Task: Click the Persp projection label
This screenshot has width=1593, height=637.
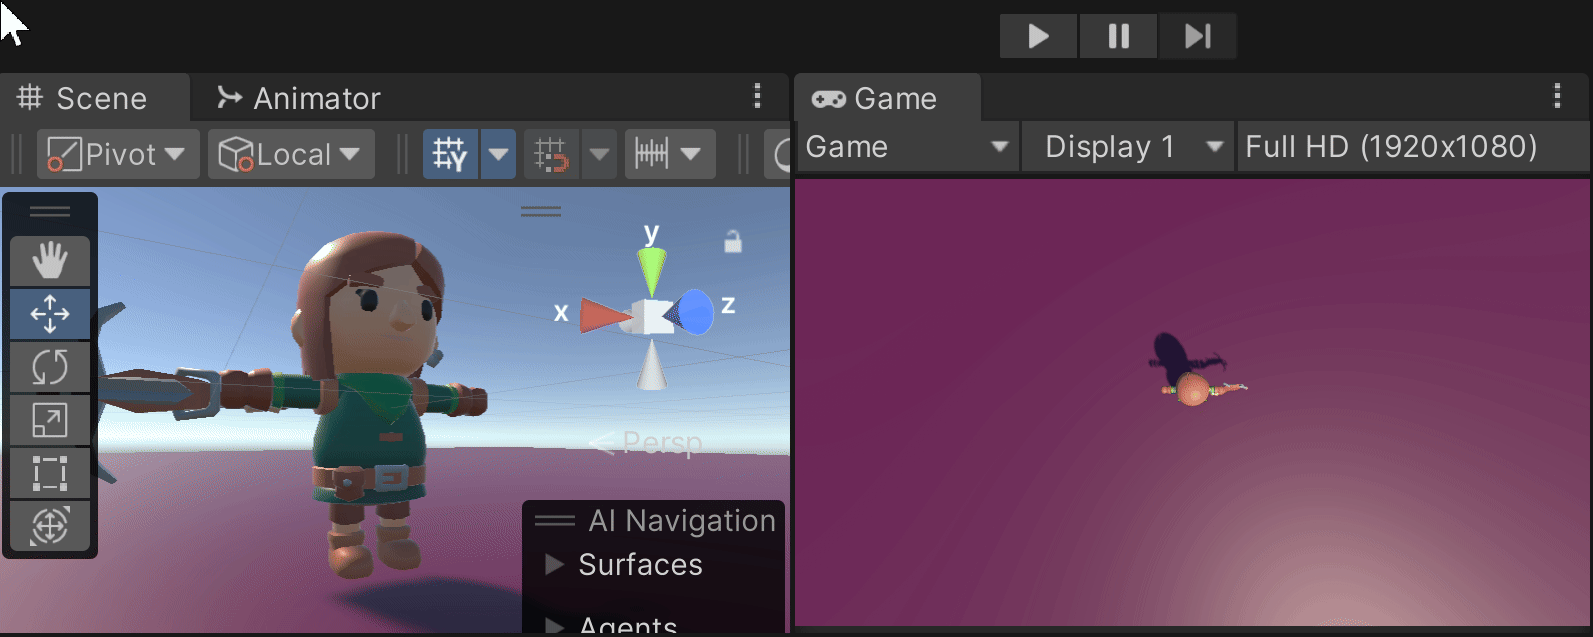Action: coord(662,442)
